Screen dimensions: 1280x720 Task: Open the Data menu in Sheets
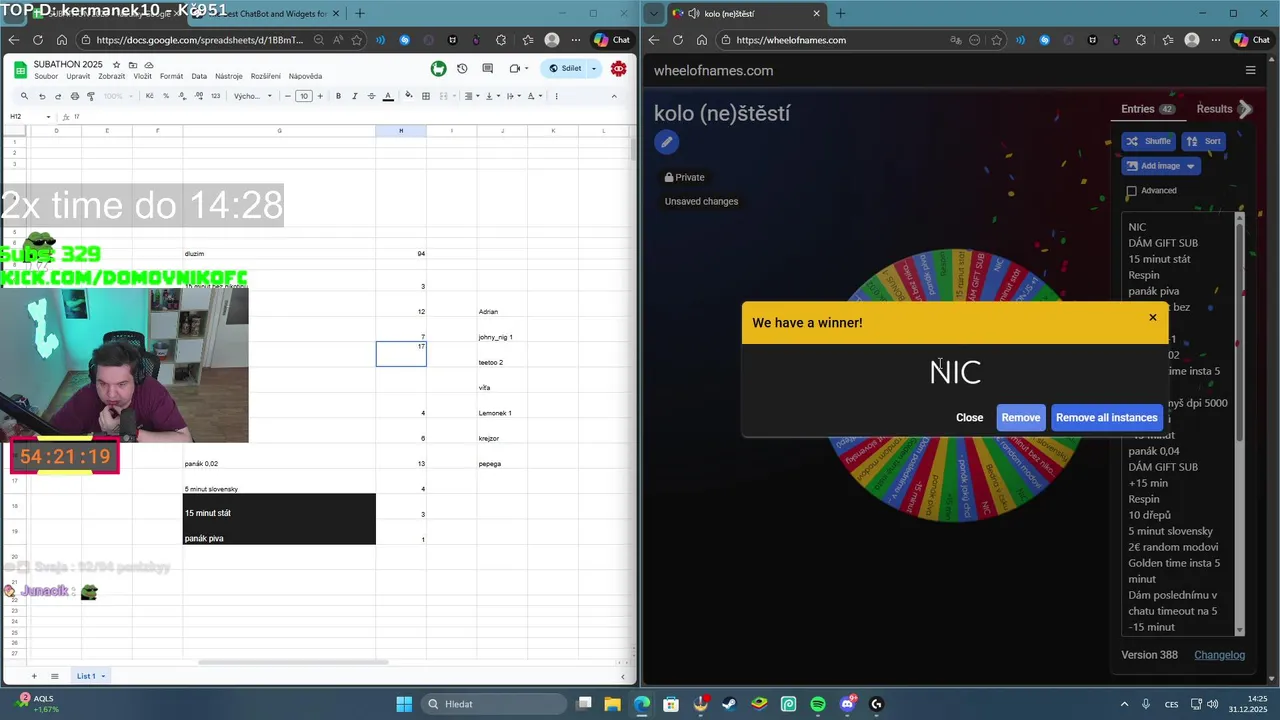click(199, 76)
